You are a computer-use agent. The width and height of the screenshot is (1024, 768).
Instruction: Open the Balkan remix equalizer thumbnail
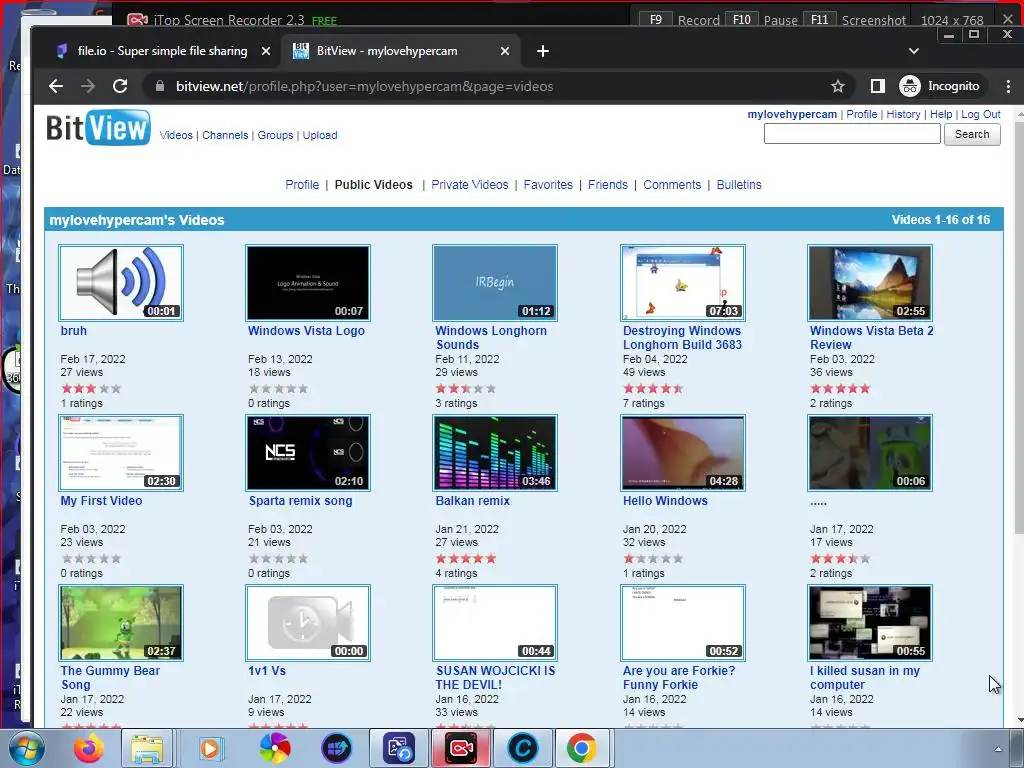click(x=495, y=453)
